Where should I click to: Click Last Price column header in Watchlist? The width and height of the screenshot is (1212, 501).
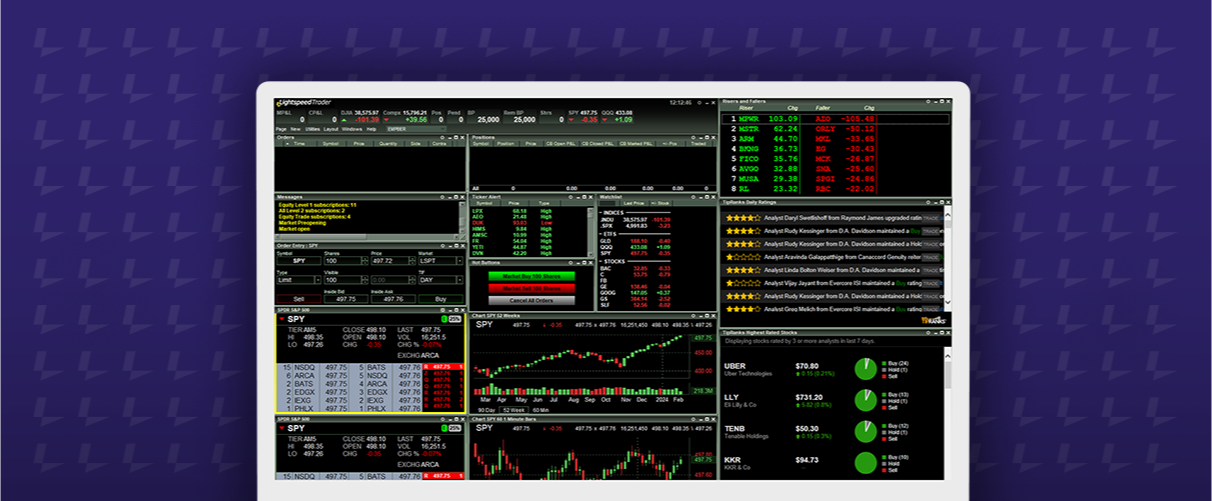(633, 203)
